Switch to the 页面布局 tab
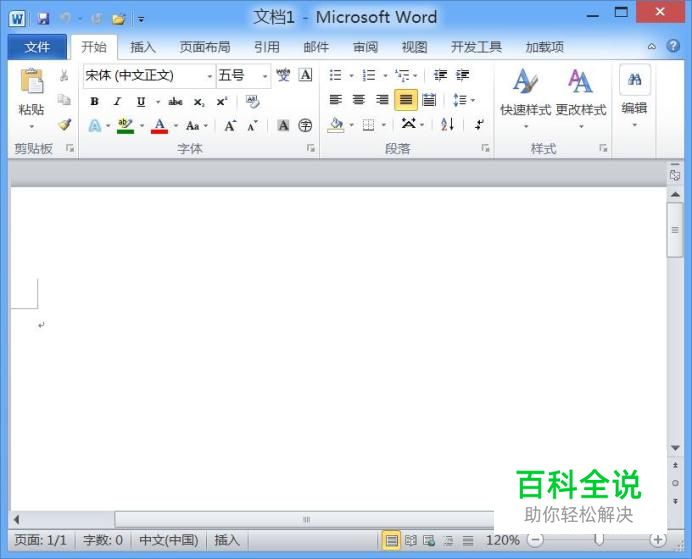The height and width of the screenshot is (559, 692). [x=205, y=47]
